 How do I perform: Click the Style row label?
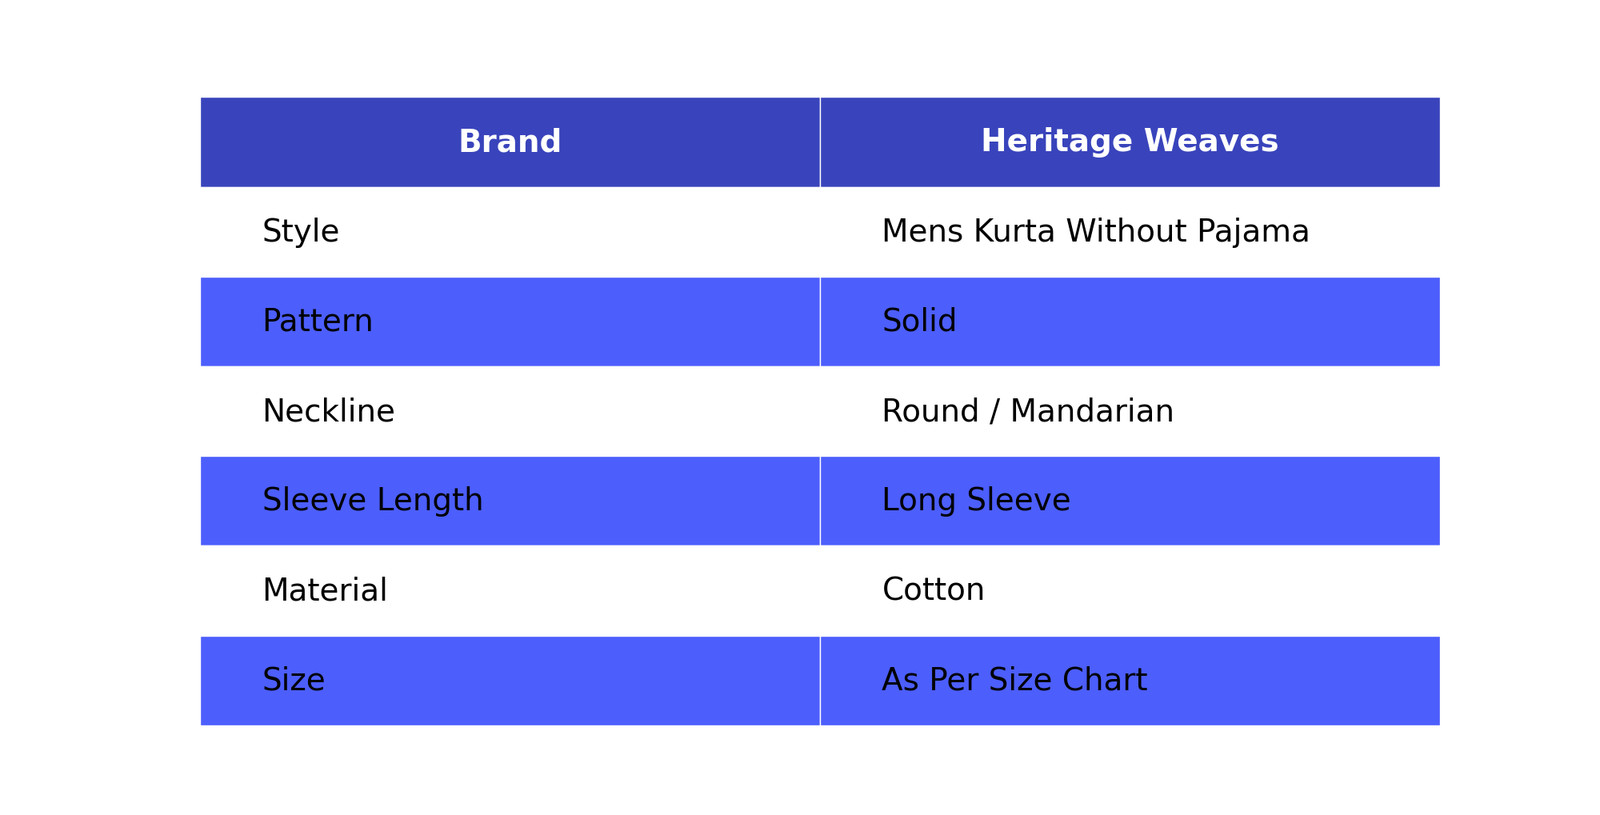(x=300, y=232)
